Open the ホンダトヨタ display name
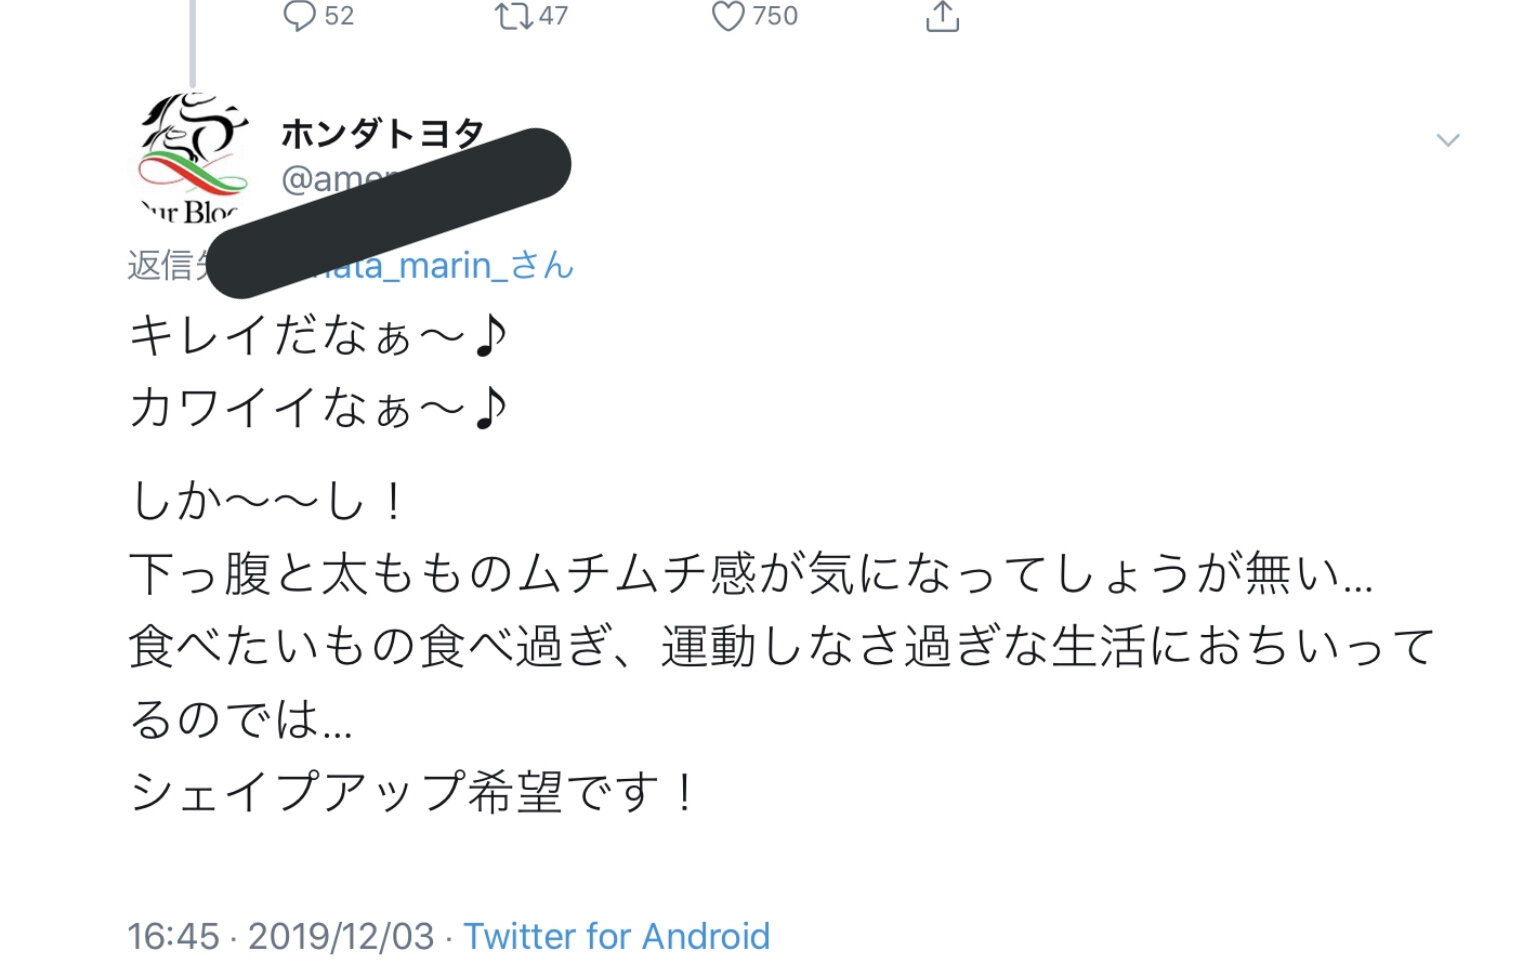The height and width of the screenshot is (968, 1536). coord(383,133)
